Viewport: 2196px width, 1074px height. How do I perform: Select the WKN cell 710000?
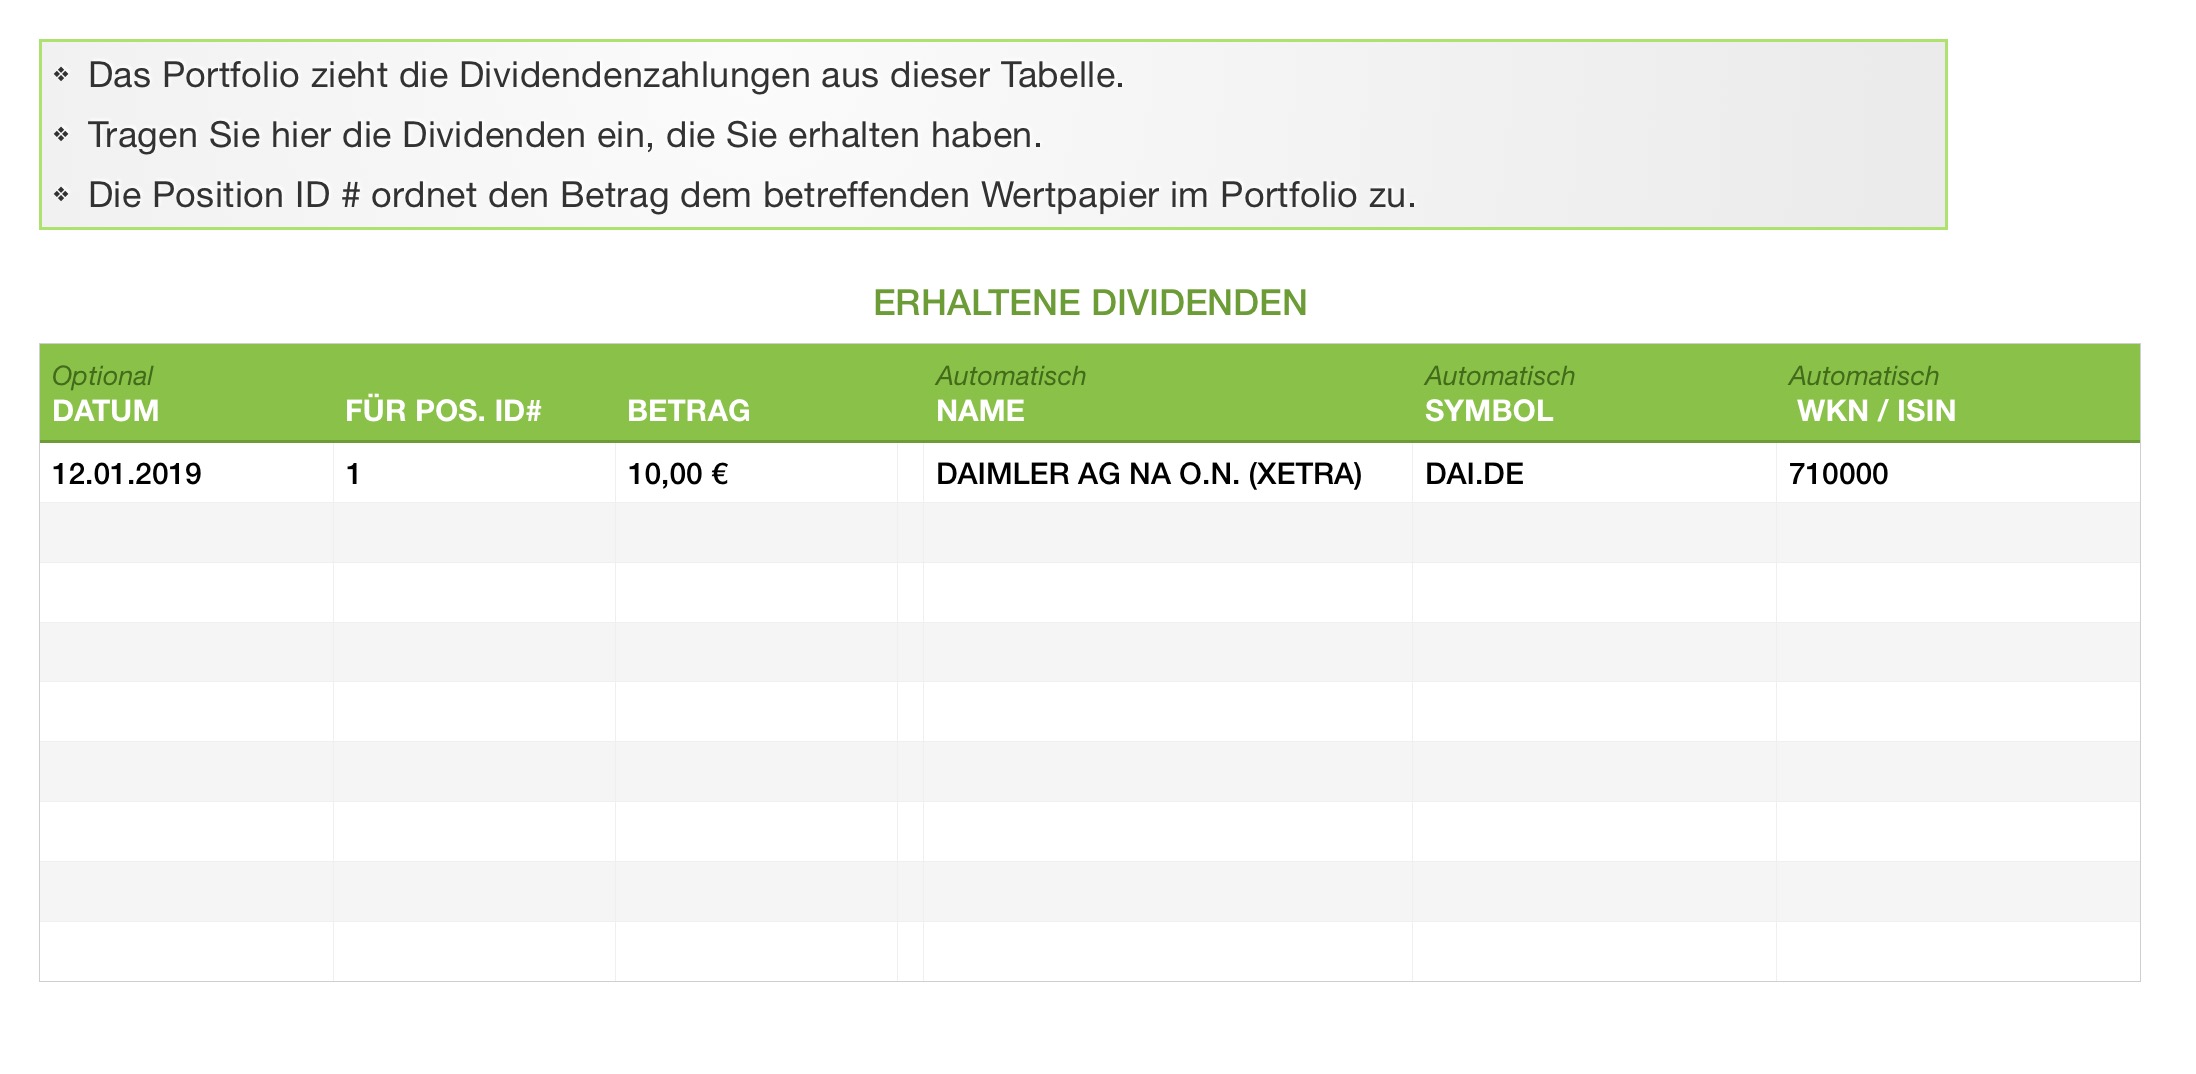point(1838,474)
